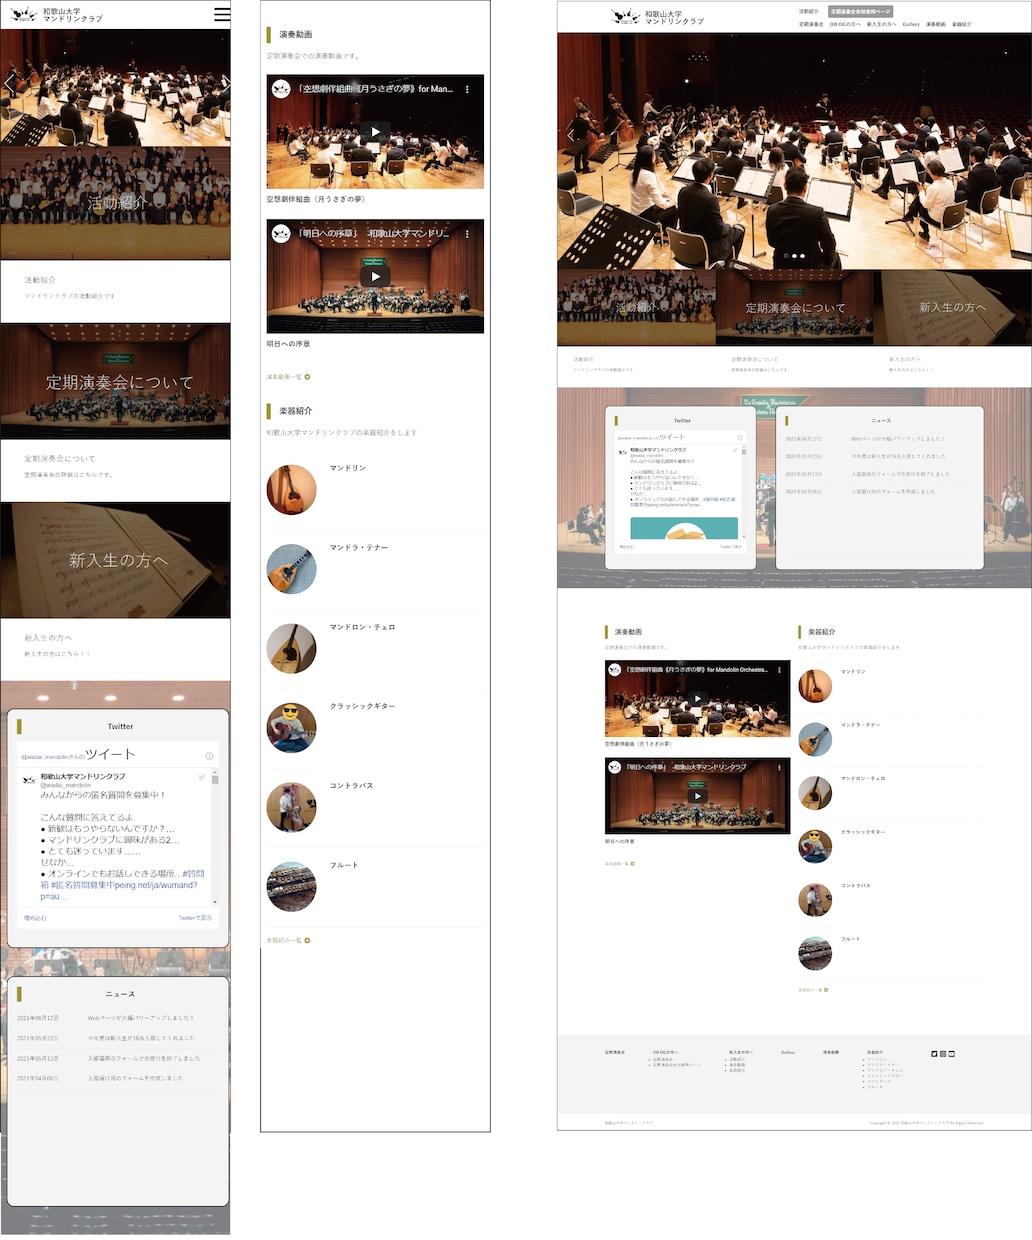The height and width of the screenshot is (1240, 1032).
Task: Click 新入生の方へ in the desktop footer
Action: [x=740, y=1052]
